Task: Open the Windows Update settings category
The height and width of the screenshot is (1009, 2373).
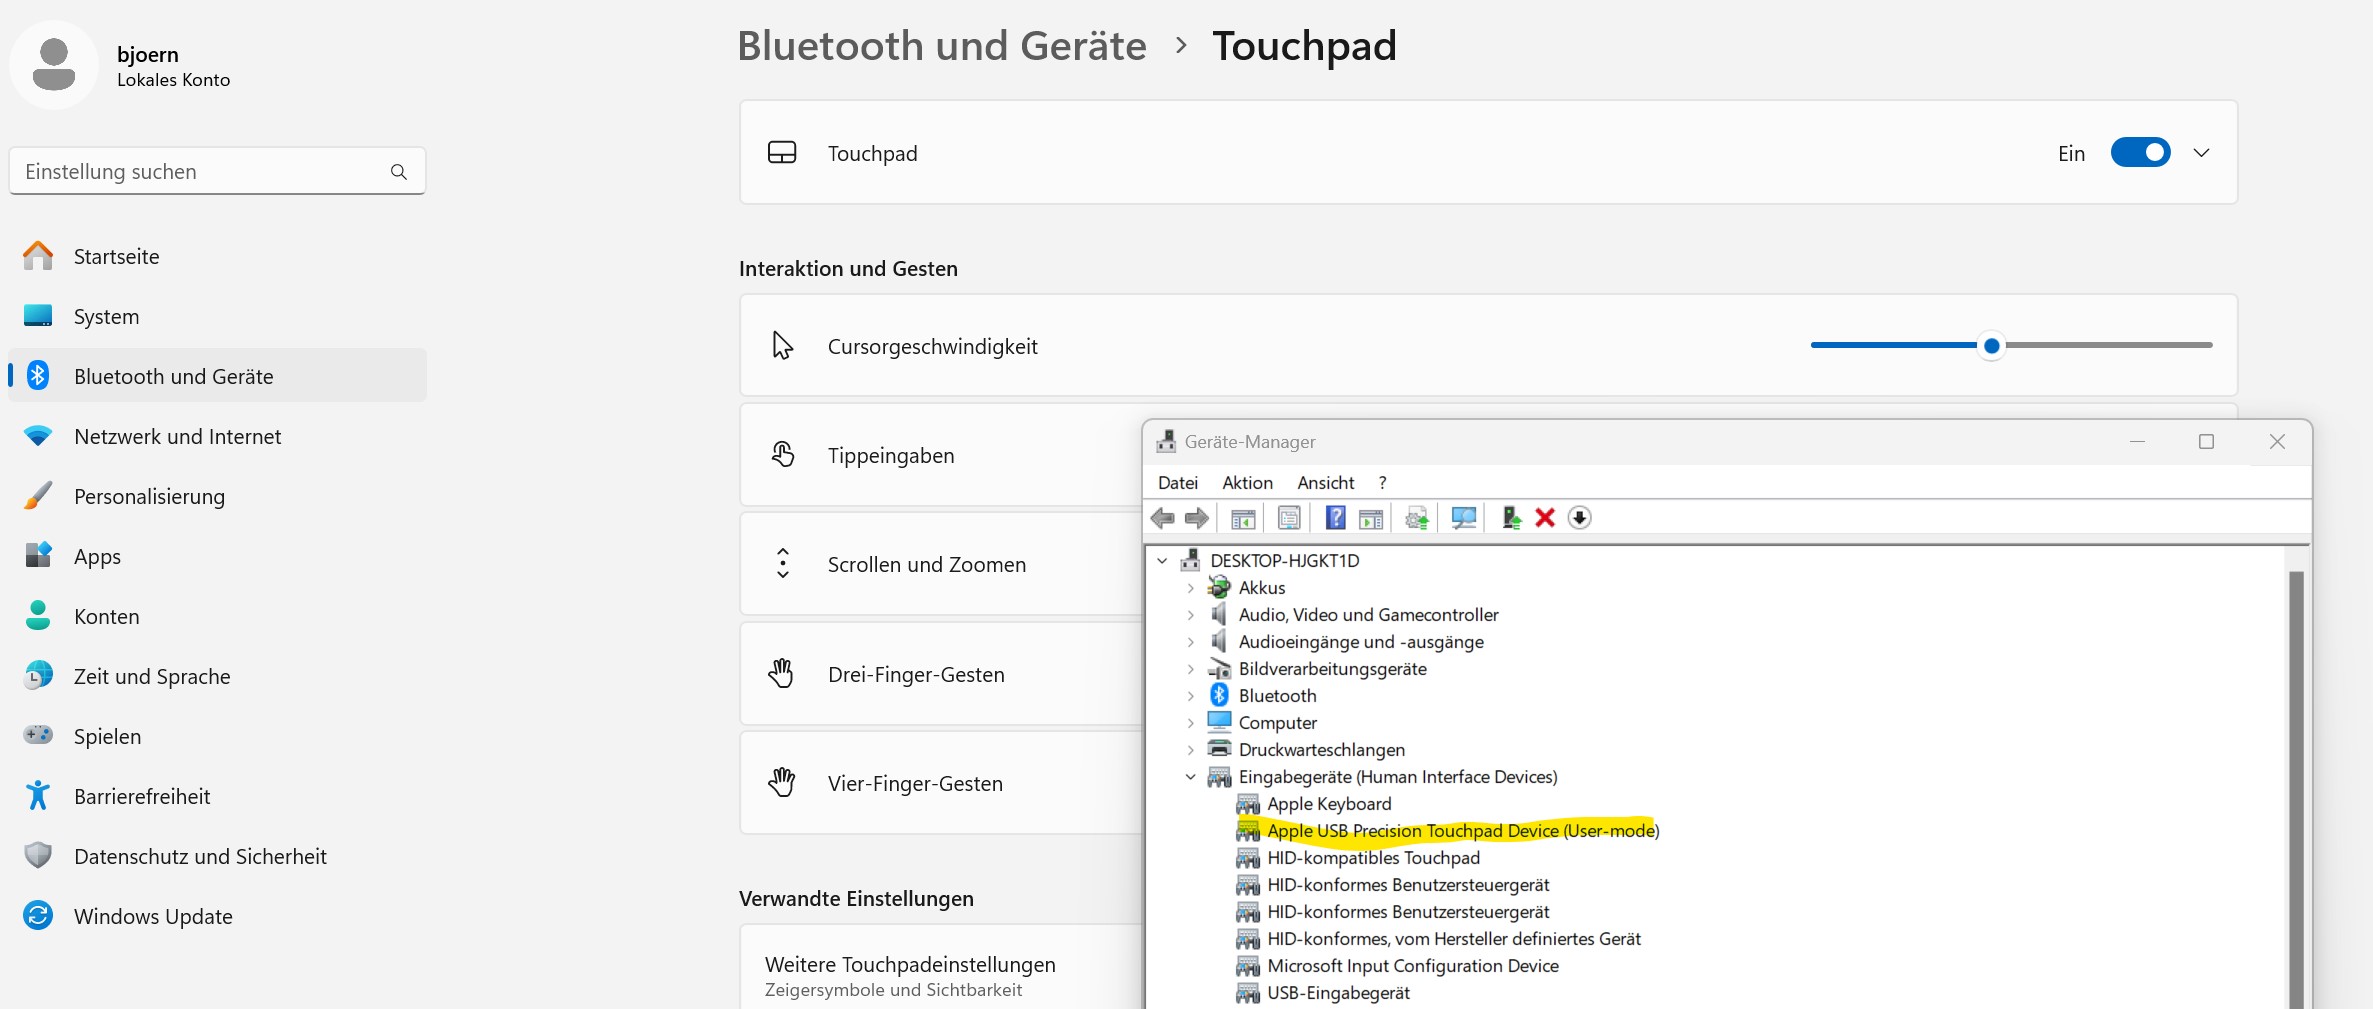Action: [218, 916]
